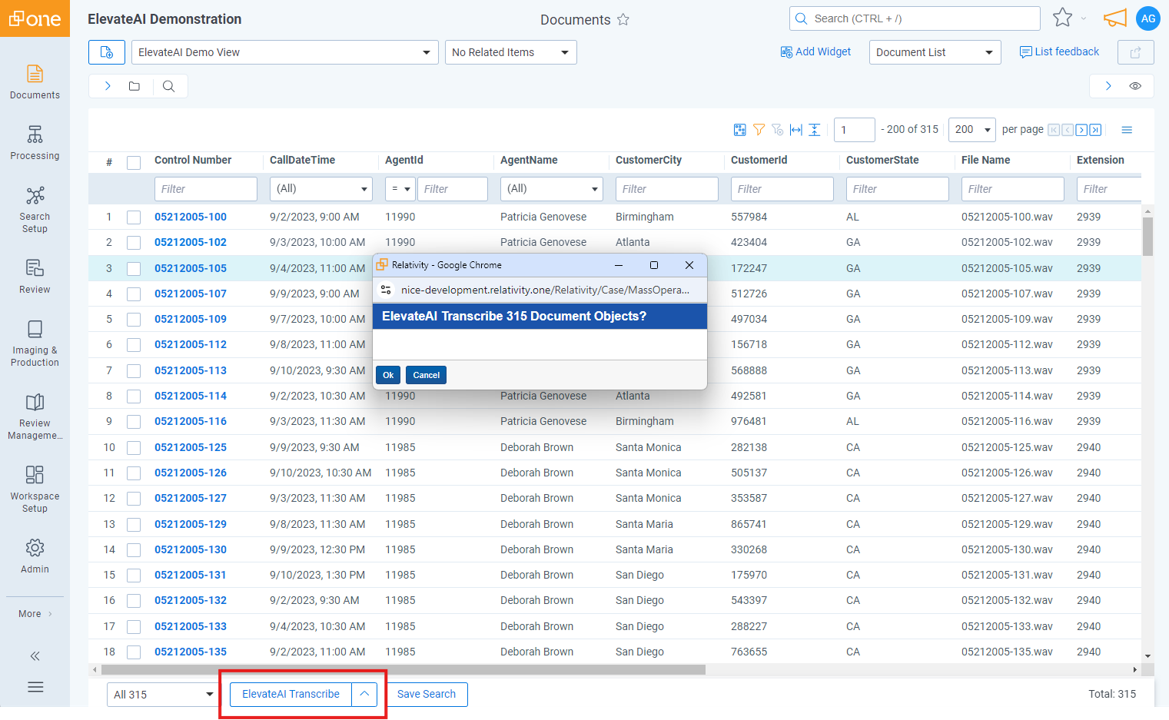Open the All 315 selection dropdown
The width and height of the screenshot is (1169, 720).
tap(163, 695)
